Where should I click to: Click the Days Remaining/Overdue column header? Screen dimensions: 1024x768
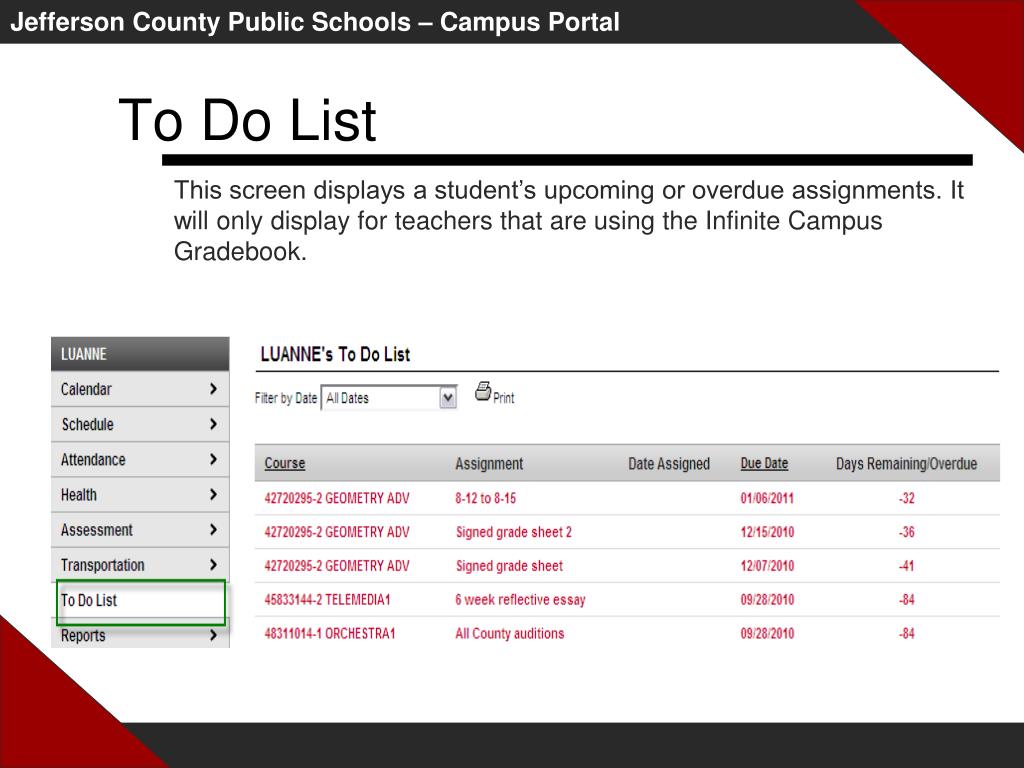coord(906,464)
